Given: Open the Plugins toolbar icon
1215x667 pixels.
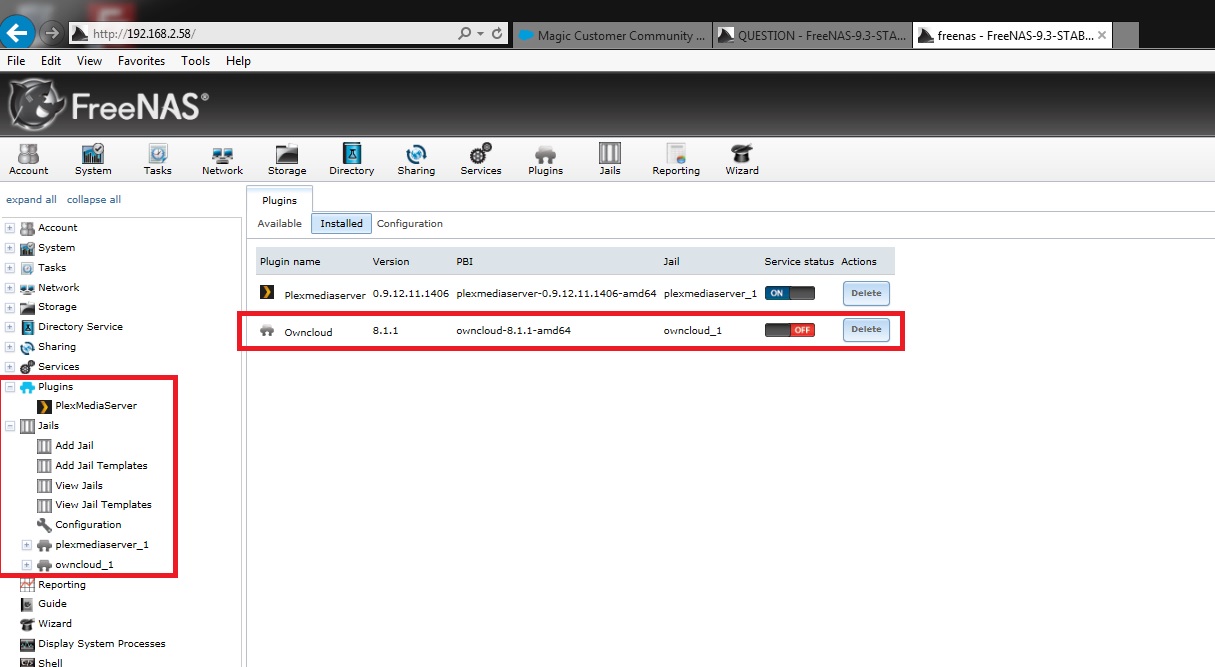Looking at the screenshot, I should pyautogui.click(x=545, y=159).
